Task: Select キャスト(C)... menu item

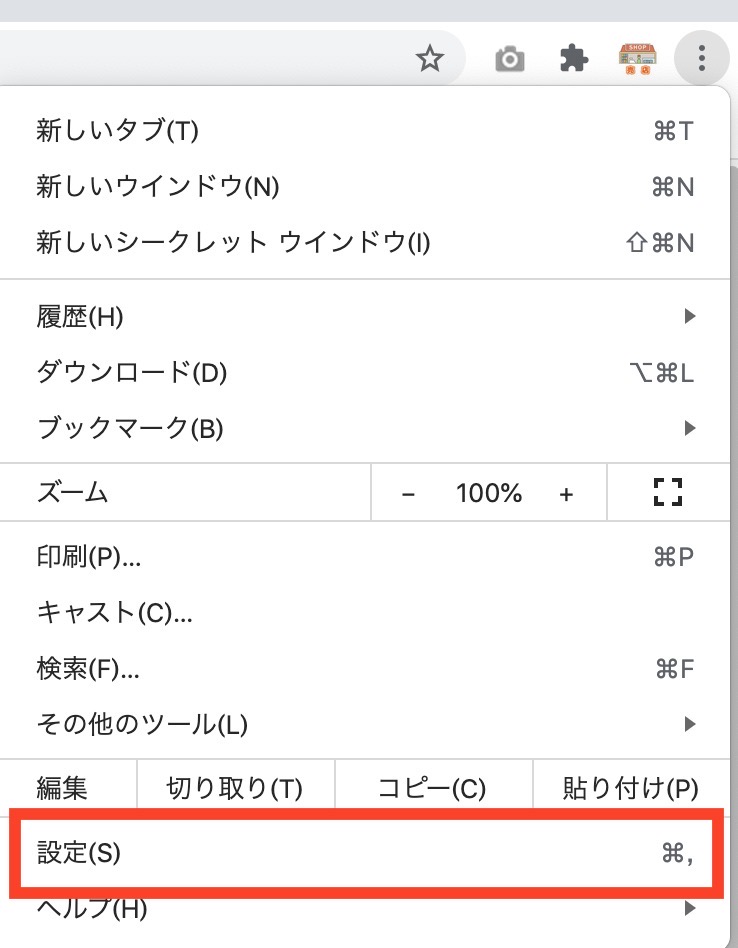Action: coord(114,612)
